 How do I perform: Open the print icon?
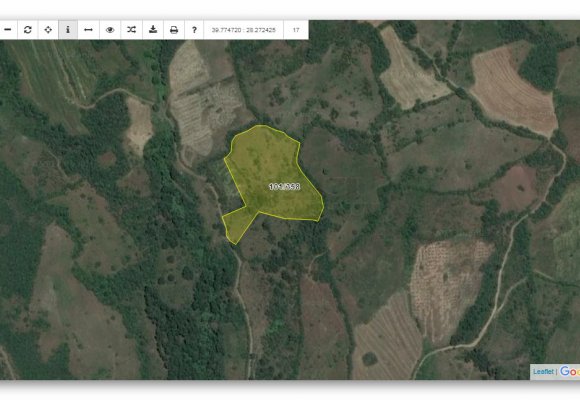tap(174, 30)
